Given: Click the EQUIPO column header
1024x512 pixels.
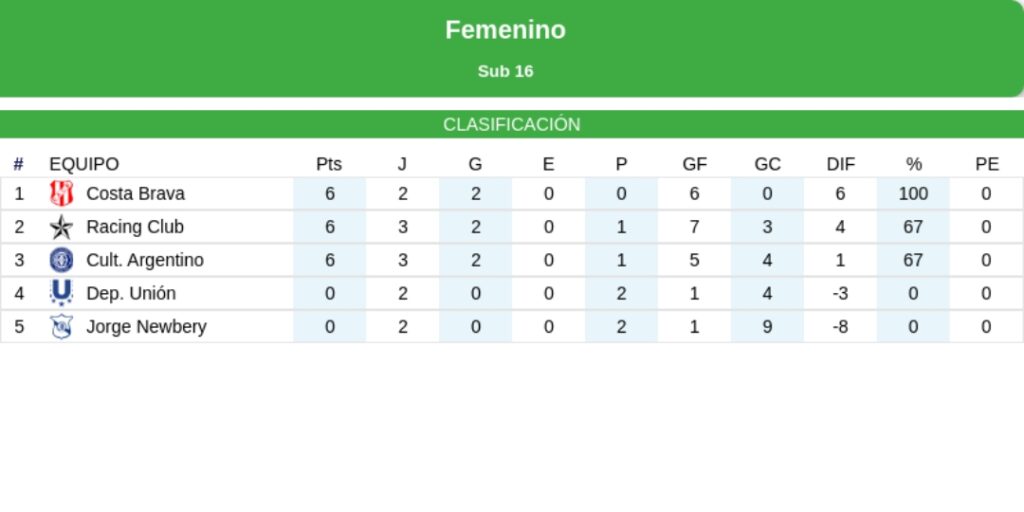Looking at the screenshot, I should [84, 164].
